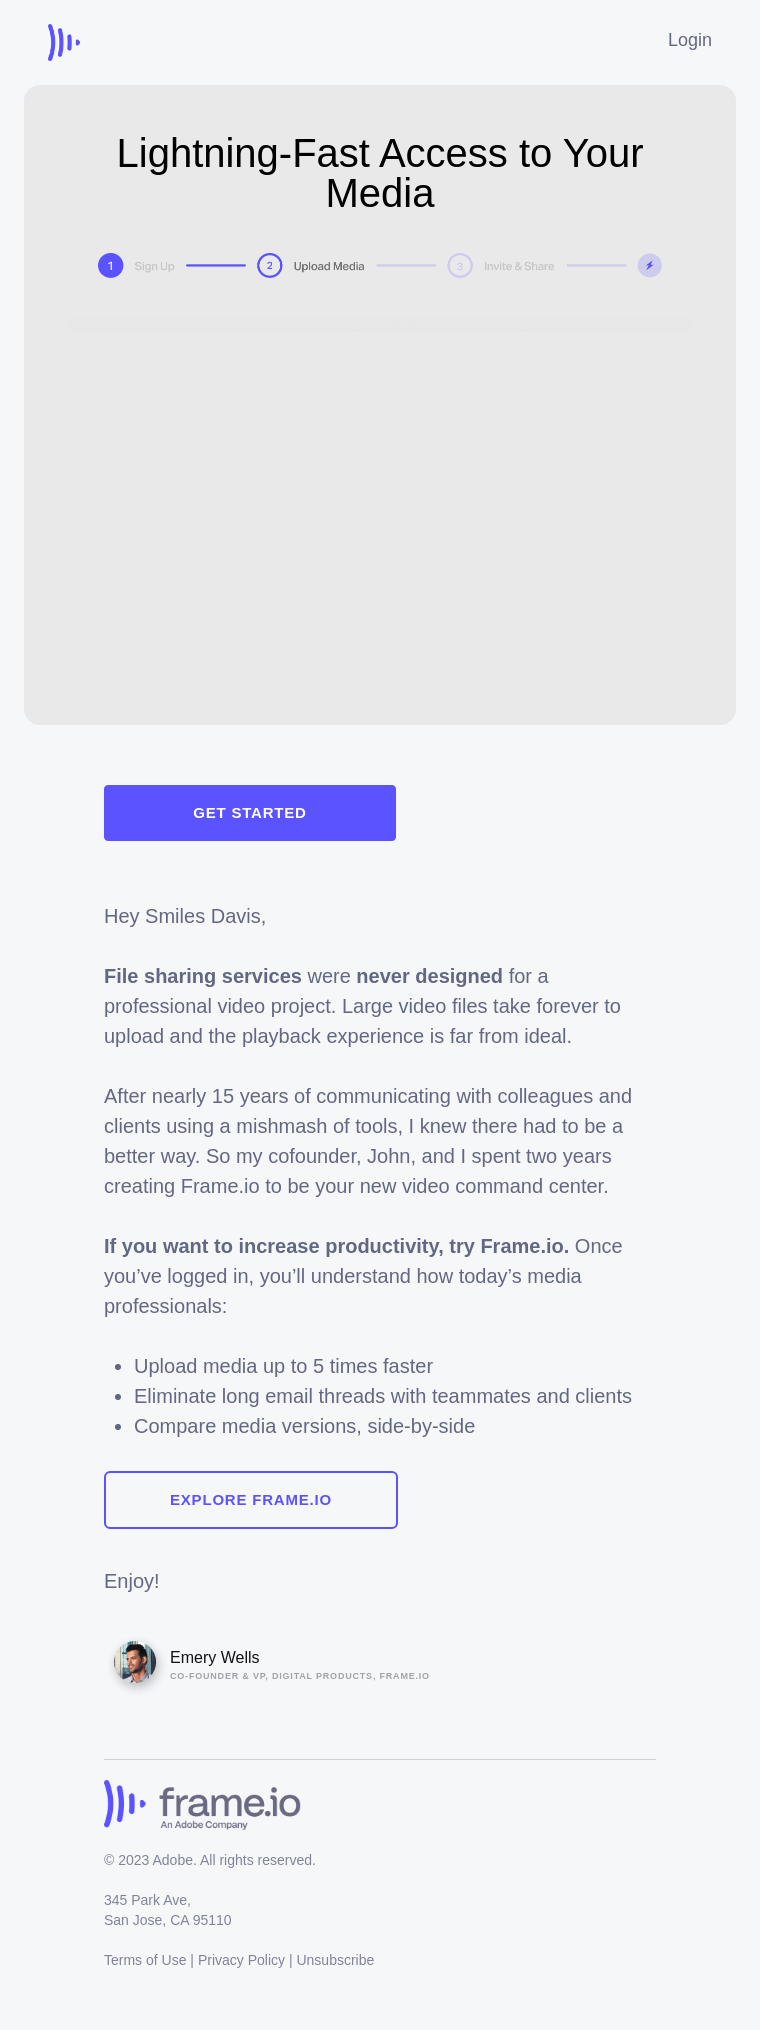Click the Frame.io logo icon at top

[63, 42]
